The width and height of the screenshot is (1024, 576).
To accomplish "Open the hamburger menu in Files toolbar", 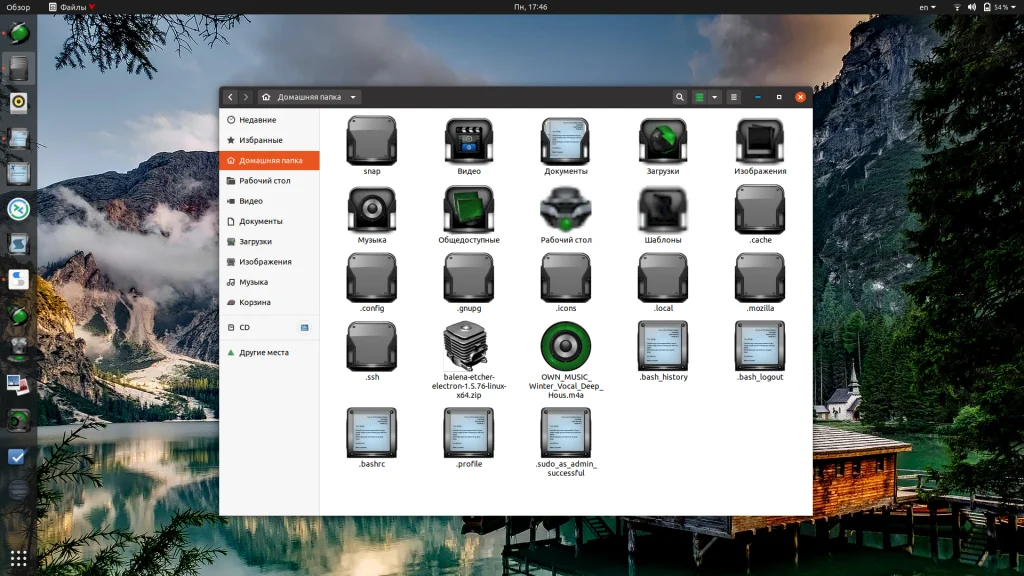I will click(734, 97).
